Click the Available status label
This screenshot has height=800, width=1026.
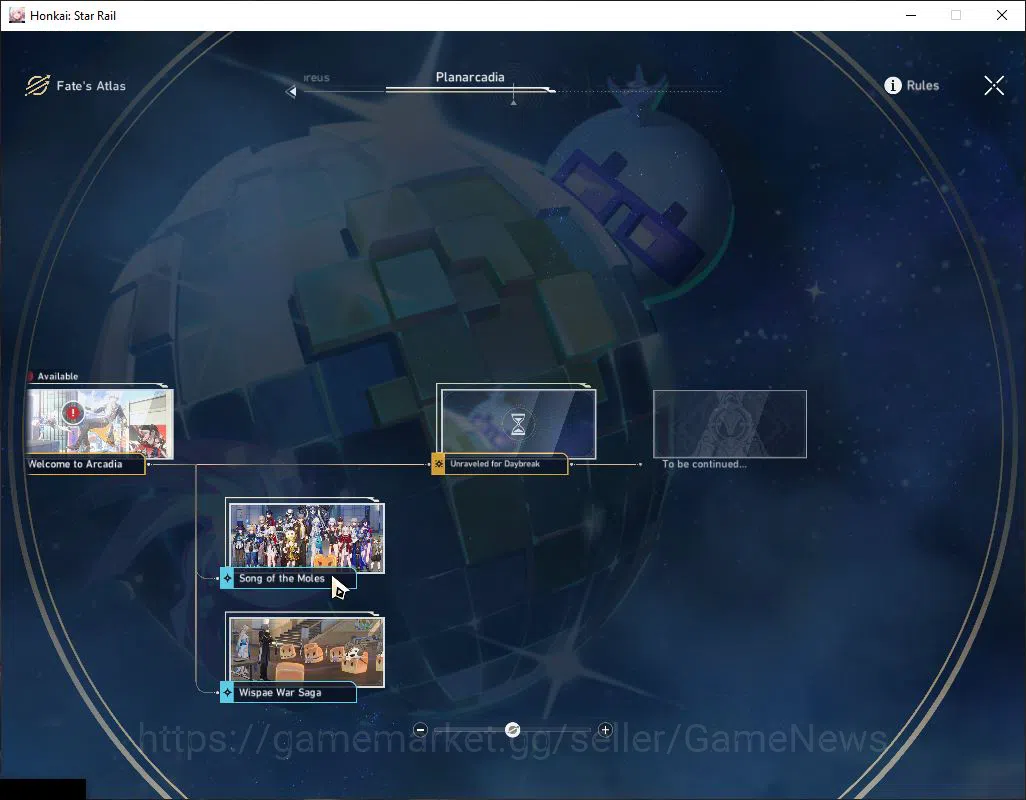coord(58,376)
